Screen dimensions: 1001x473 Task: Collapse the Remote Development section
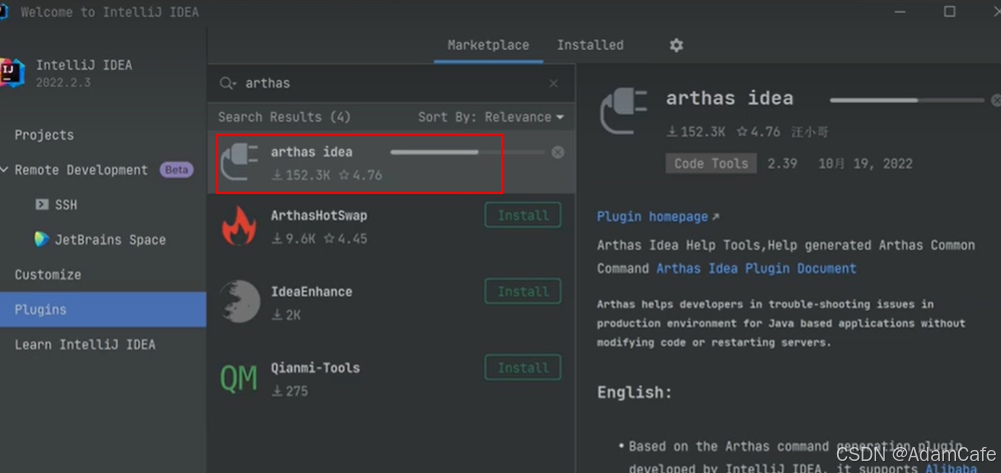pos(5,170)
